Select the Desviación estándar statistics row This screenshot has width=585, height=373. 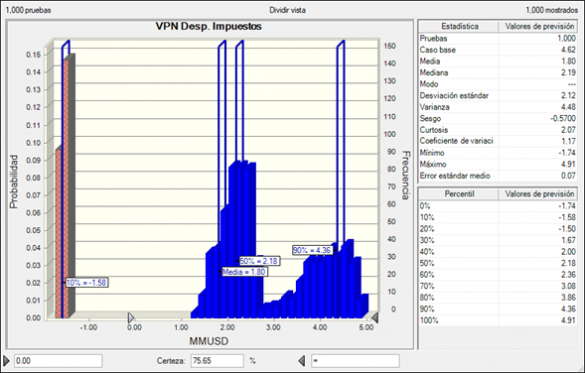click(x=498, y=95)
